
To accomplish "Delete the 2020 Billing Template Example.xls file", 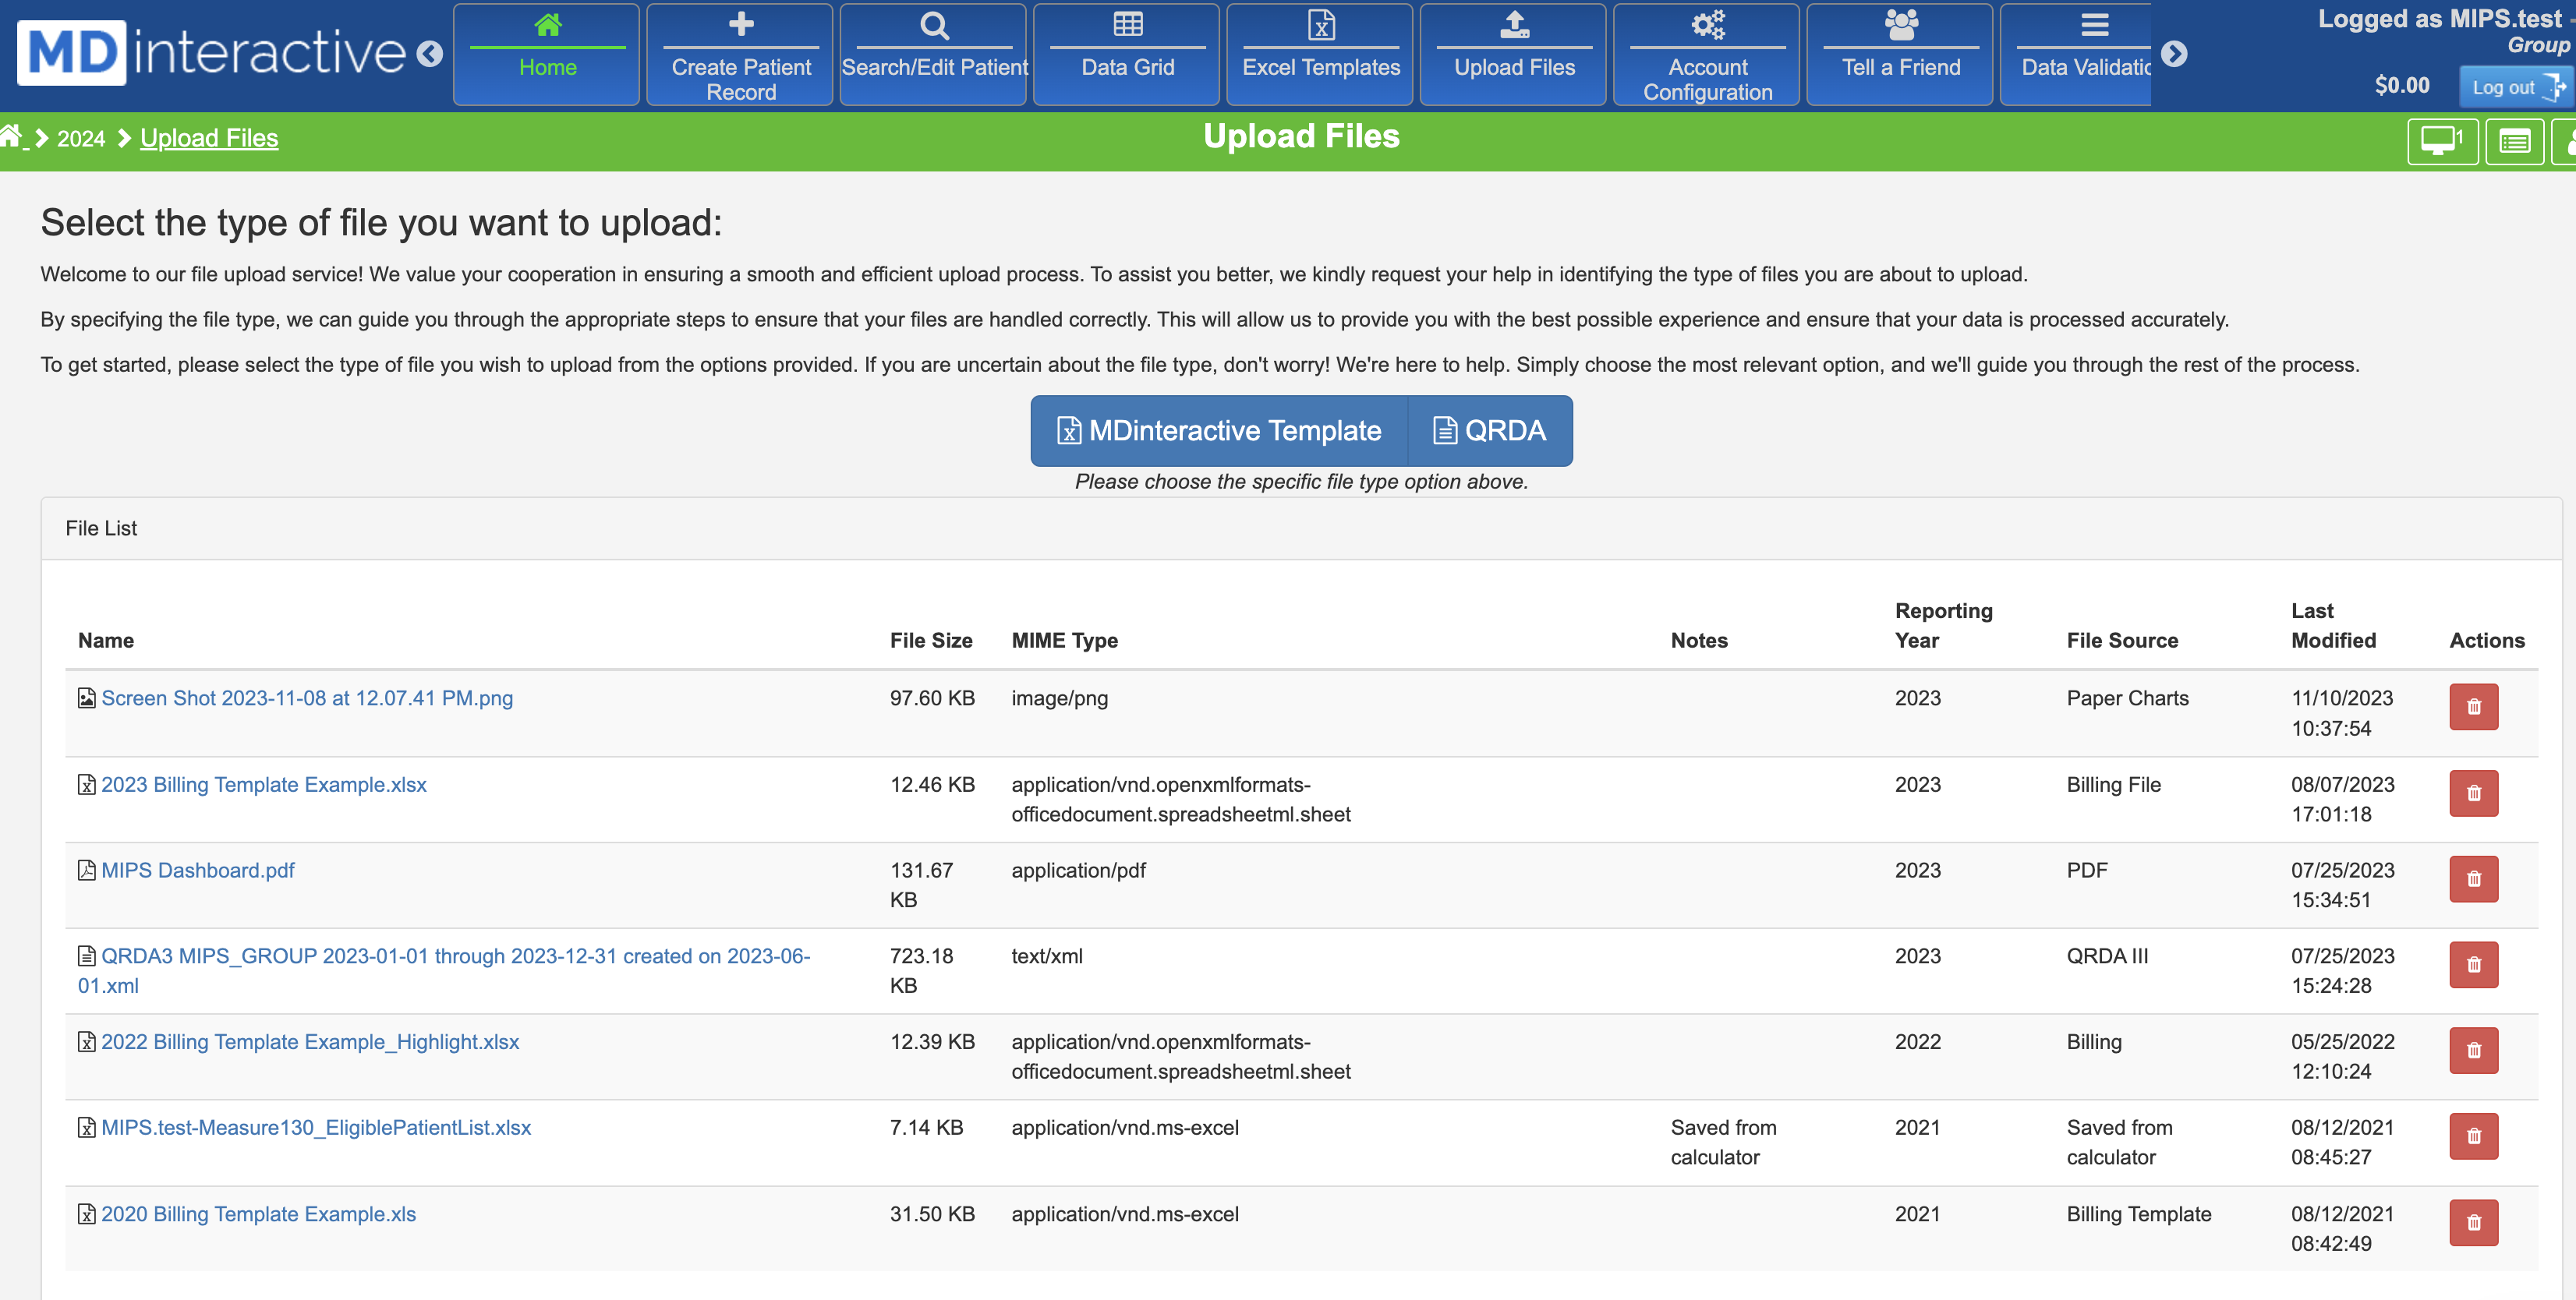I will 2473,1222.
